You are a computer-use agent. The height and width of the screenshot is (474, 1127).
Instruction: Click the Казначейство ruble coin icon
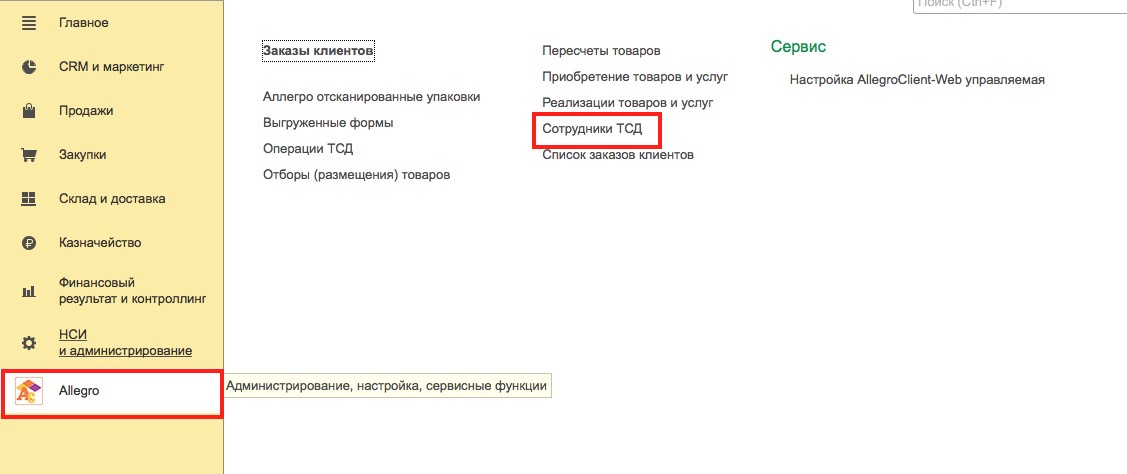tap(29, 243)
